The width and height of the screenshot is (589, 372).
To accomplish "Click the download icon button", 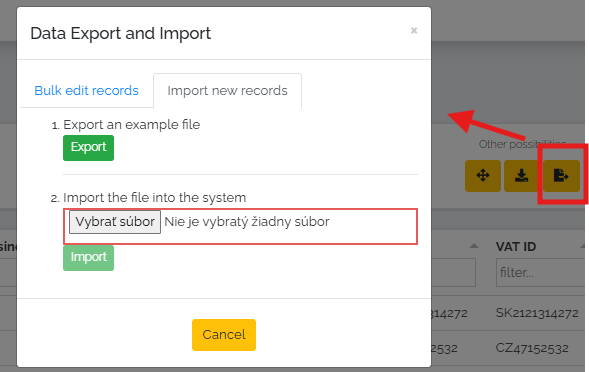I will [521, 176].
